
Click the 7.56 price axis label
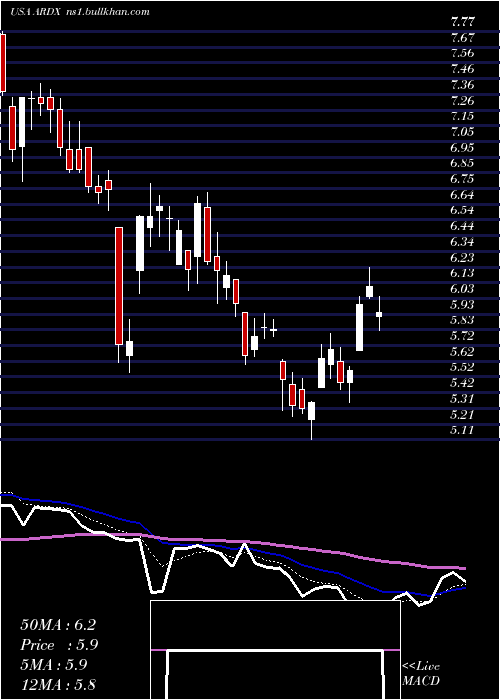coord(462,53)
